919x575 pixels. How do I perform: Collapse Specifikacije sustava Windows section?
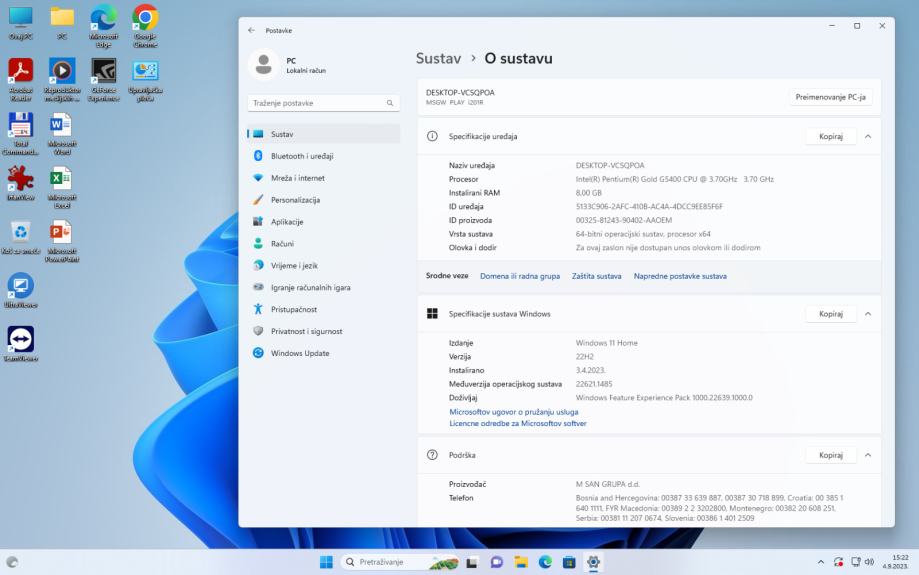[867, 314]
